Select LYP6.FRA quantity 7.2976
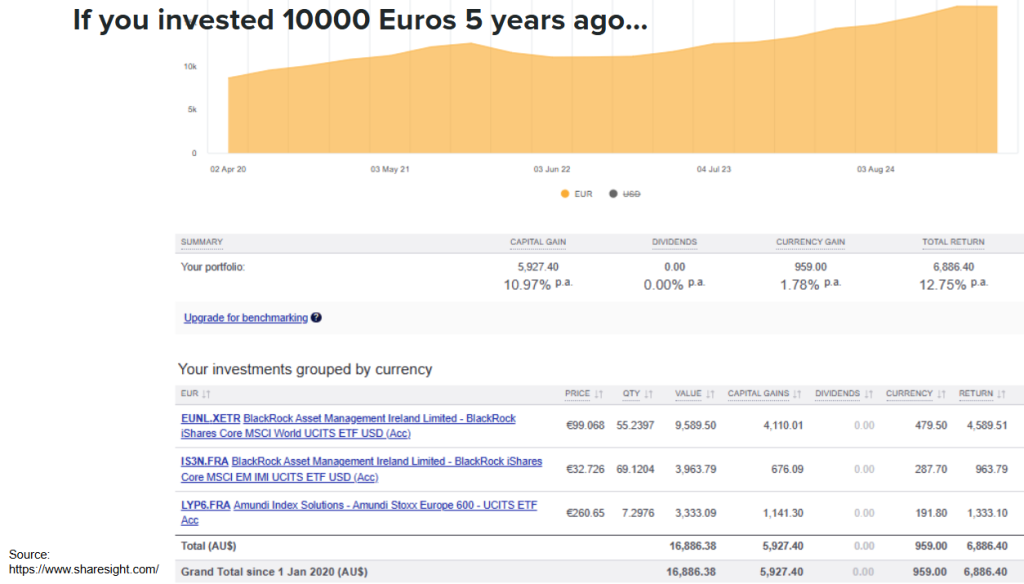This screenshot has height=584, width=1024. pyautogui.click(x=638, y=513)
